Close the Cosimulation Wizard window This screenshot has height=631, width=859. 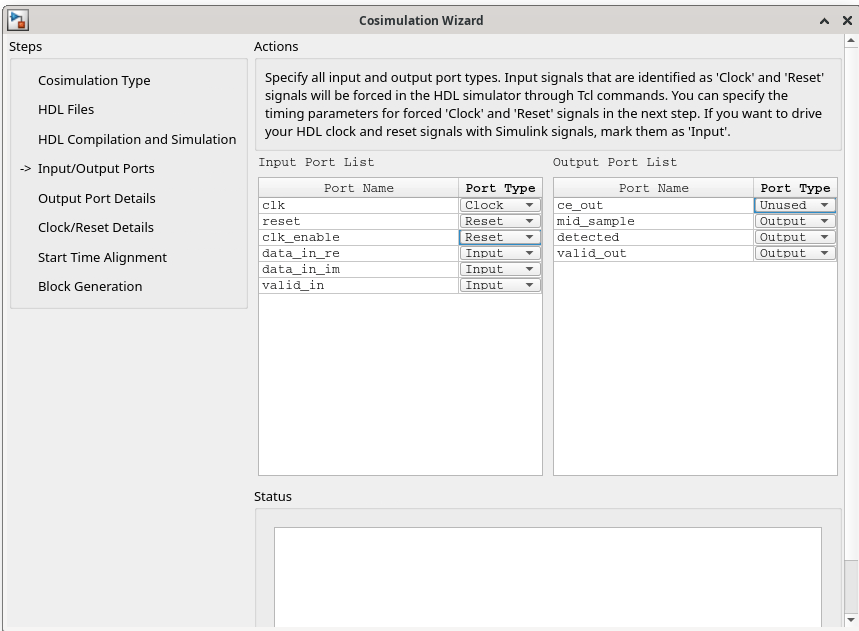point(847,21)
